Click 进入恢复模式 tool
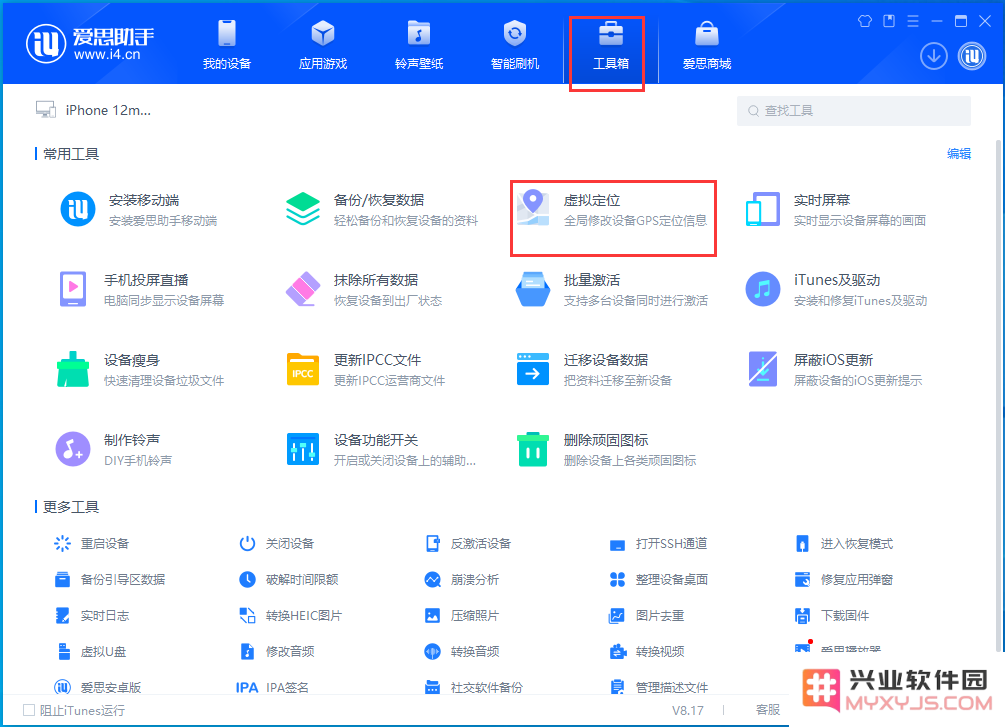1005x727 pixels. click(844, 544)
